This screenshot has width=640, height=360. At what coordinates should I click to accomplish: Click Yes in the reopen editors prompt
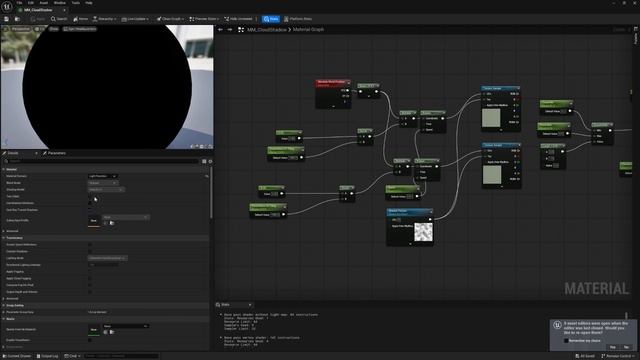(x=612, y=347)
